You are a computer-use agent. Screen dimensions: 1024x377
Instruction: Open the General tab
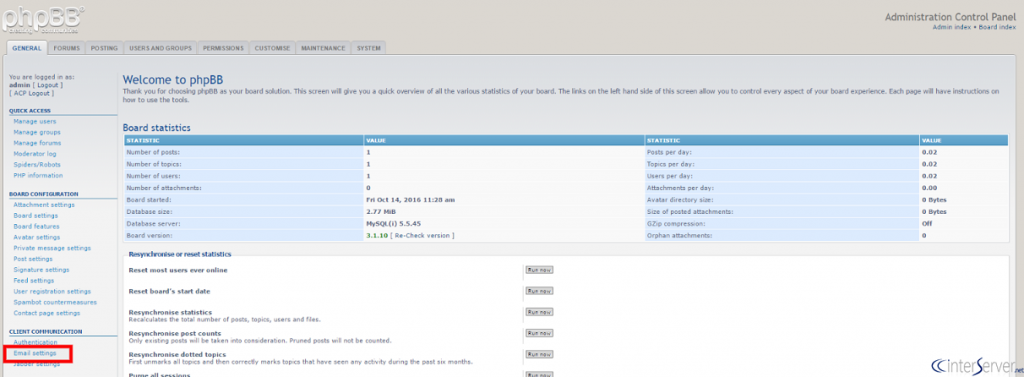tap(27, 48)
